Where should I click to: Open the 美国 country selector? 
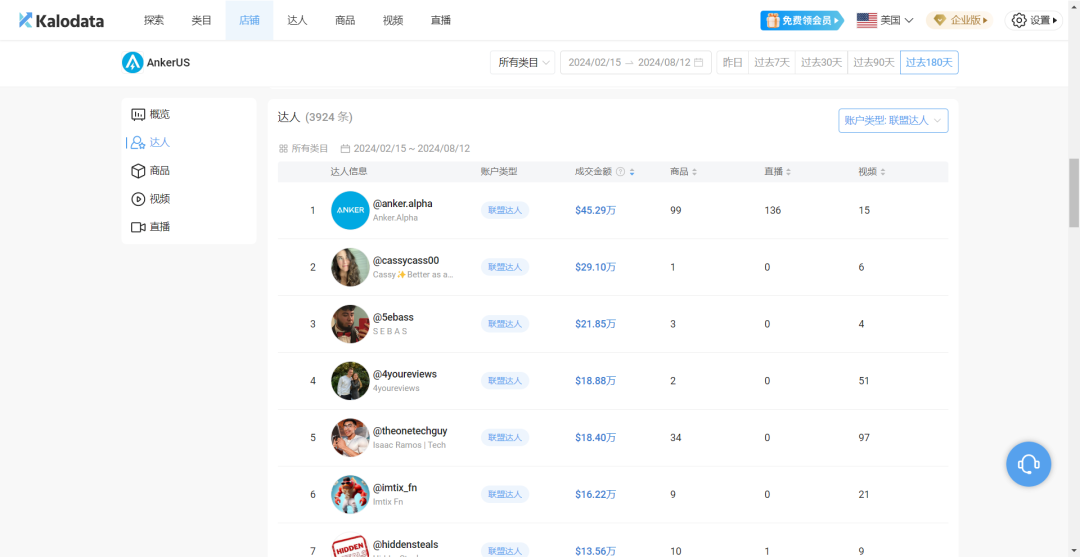tap(885, 20)
